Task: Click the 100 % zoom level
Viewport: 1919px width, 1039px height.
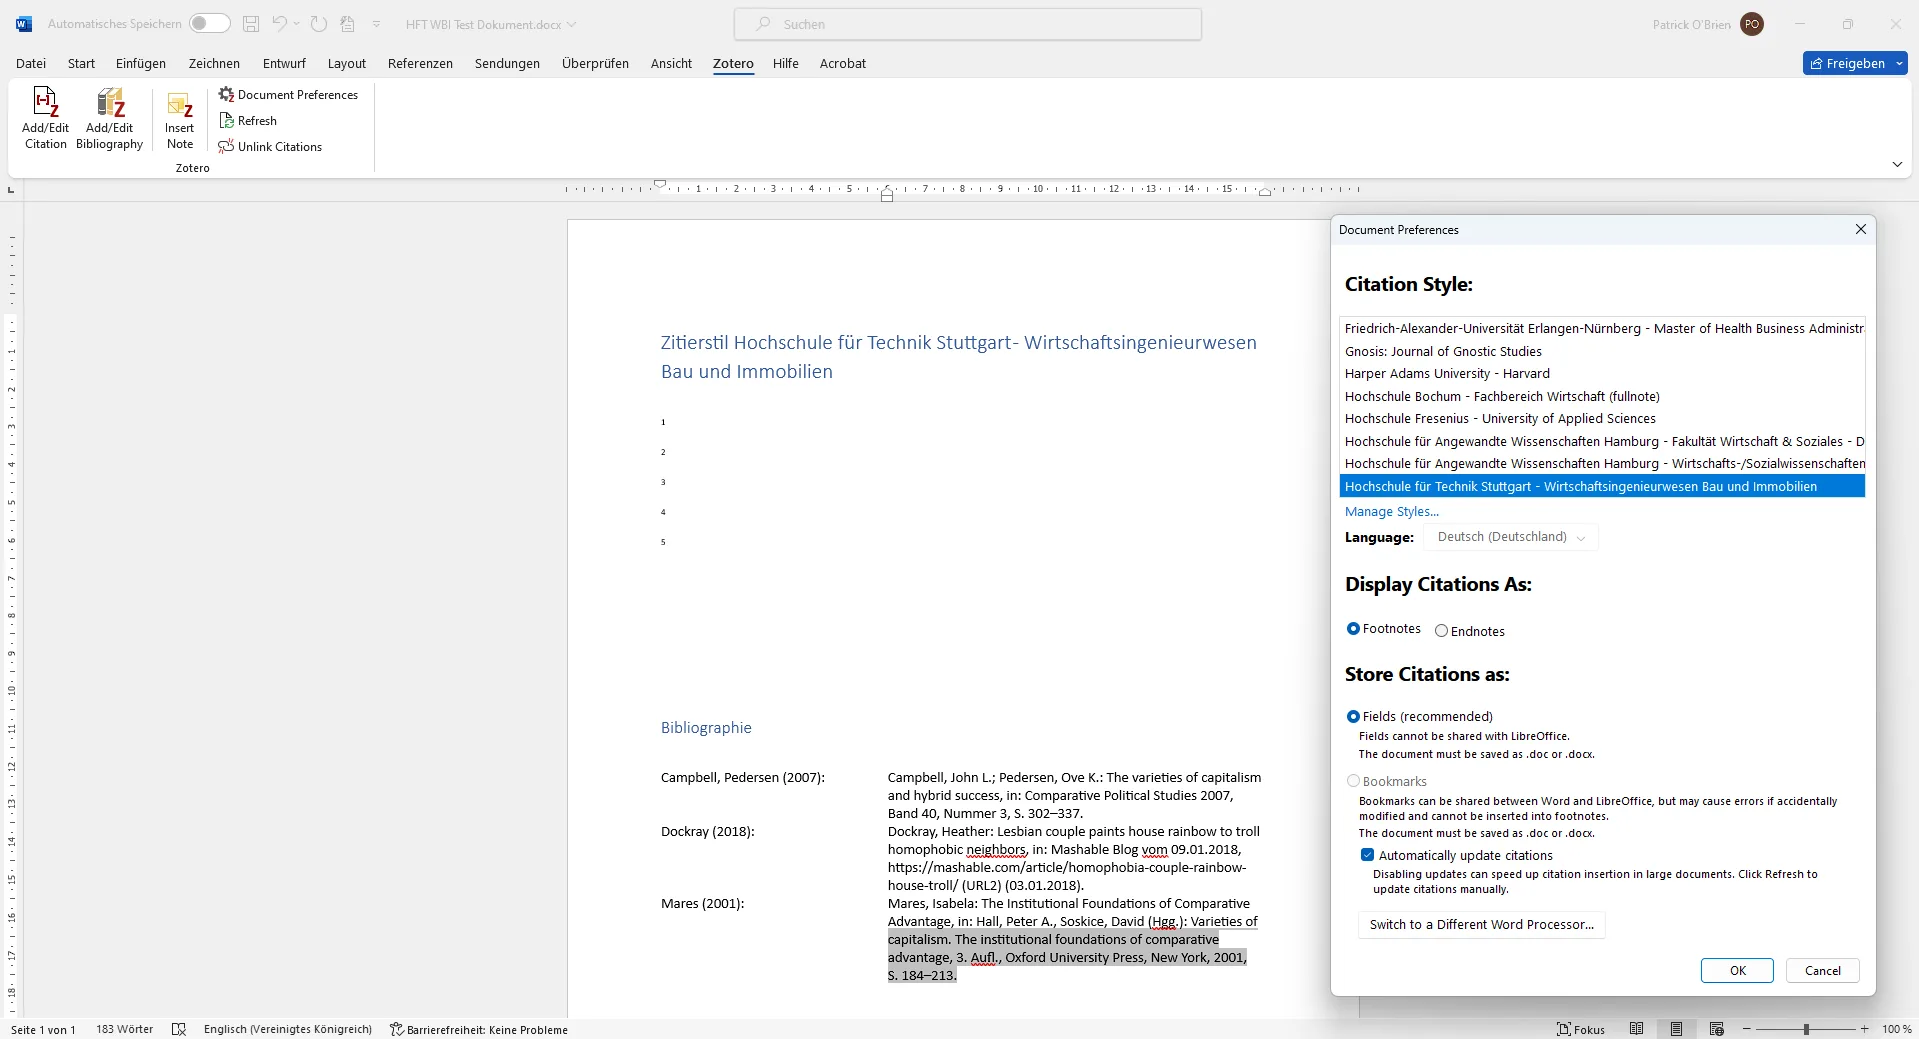Action: 1896,1029
